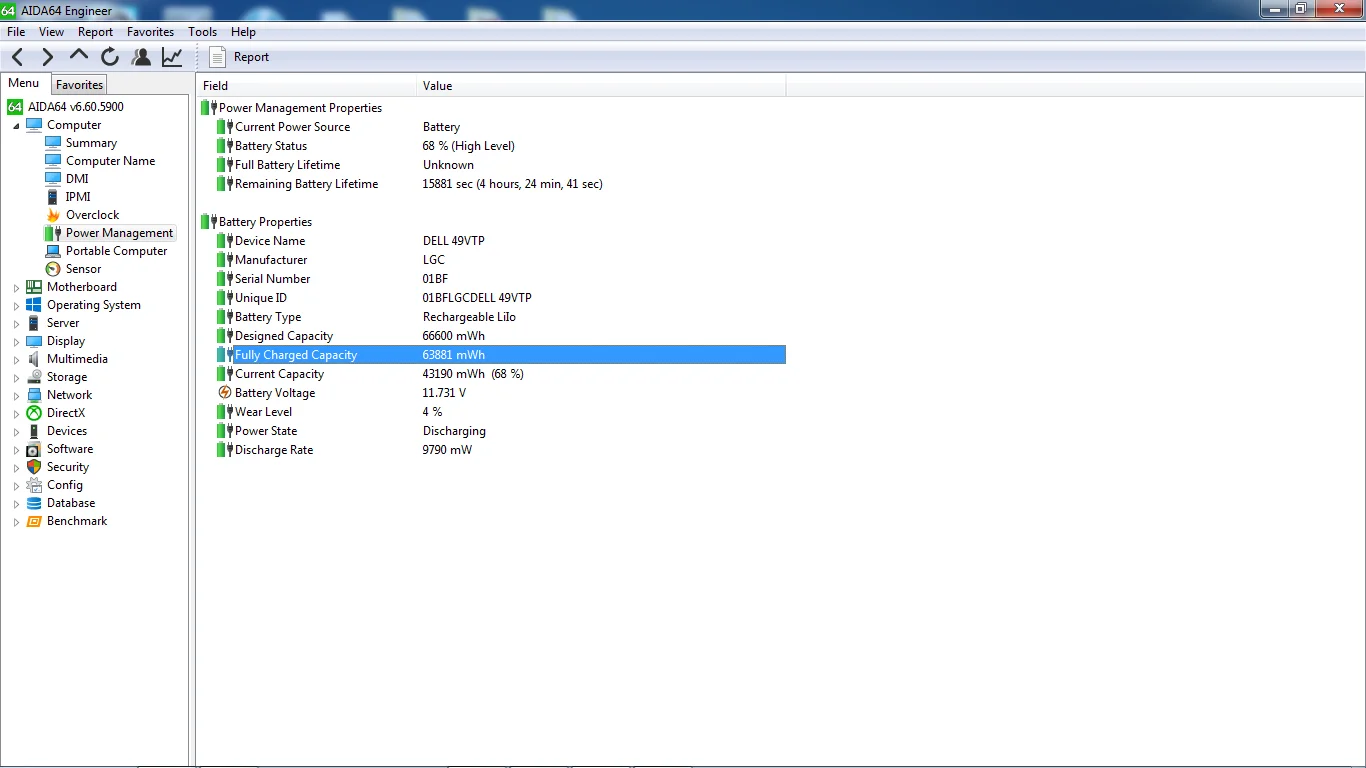Image resolution: width=1366 pixels, height=768 pixels.
Task: Click the Report document icon
Action: pos(217,57)
